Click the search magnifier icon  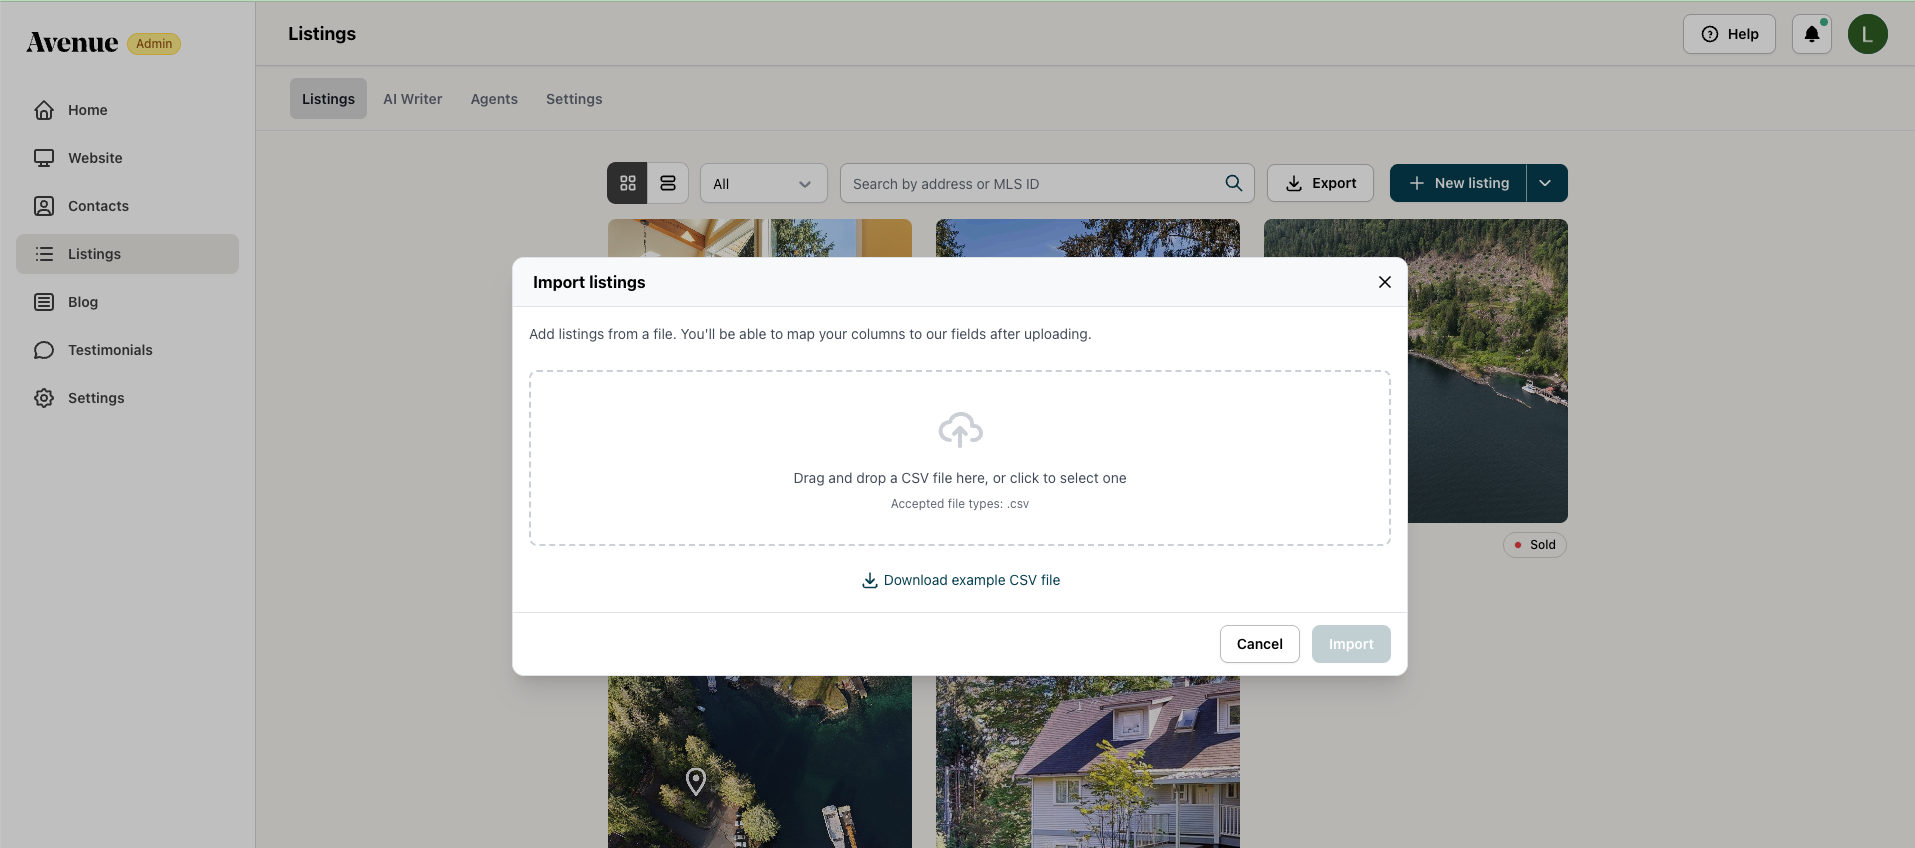1234,183
